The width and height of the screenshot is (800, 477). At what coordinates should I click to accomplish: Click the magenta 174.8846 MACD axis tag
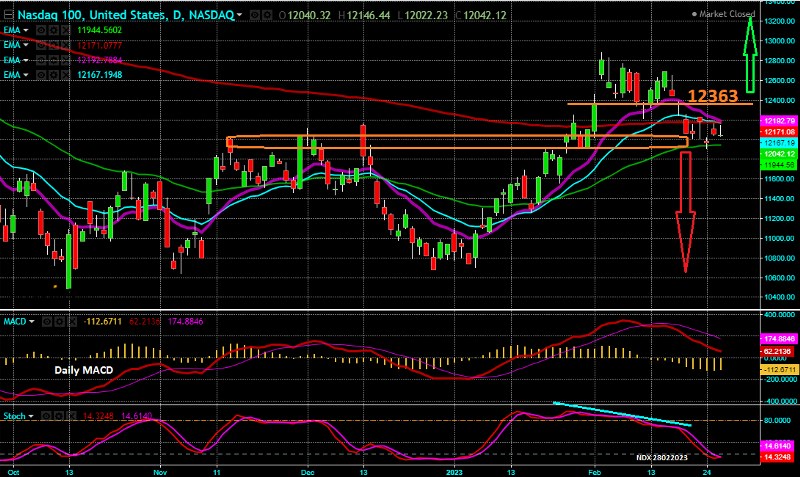pos(779,339)
